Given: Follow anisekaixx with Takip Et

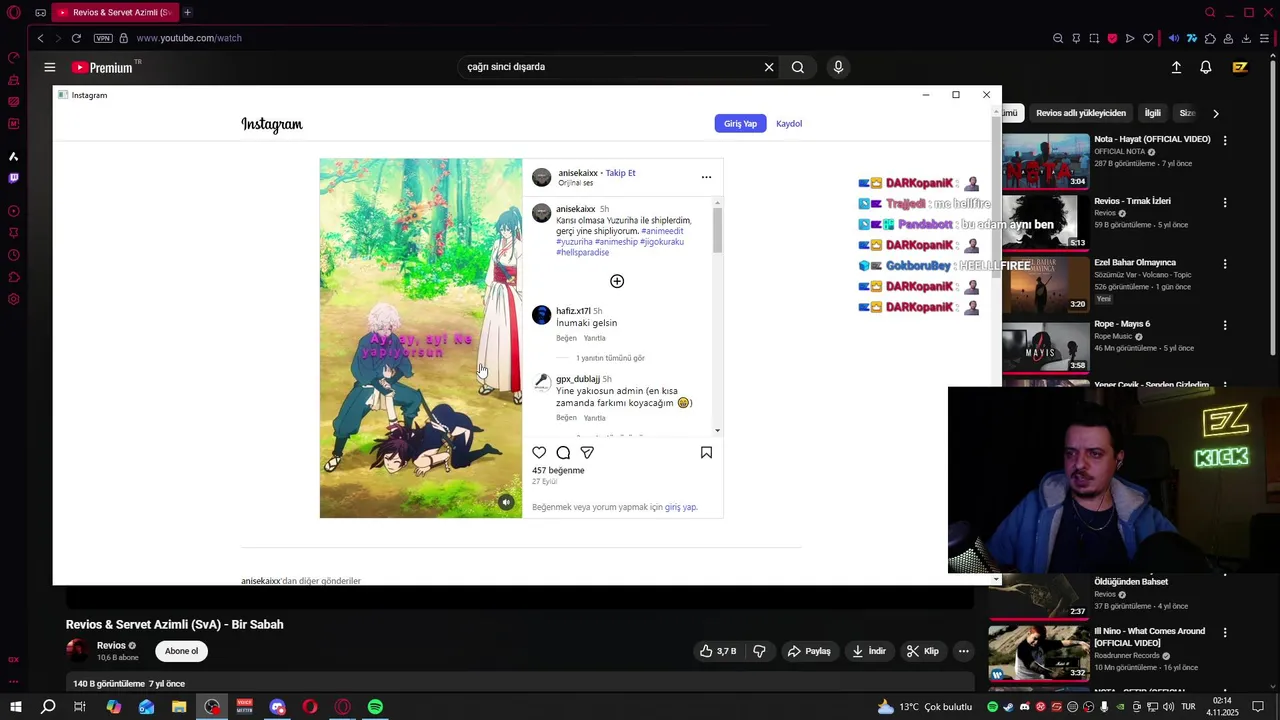Looking at the screenshot, I should 620,173.
